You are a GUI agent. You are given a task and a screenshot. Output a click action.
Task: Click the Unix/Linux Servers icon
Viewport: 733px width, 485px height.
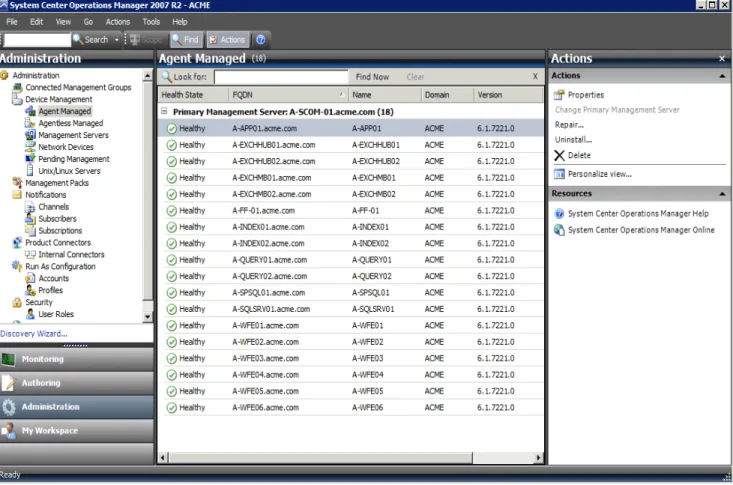tap(30, 171)
